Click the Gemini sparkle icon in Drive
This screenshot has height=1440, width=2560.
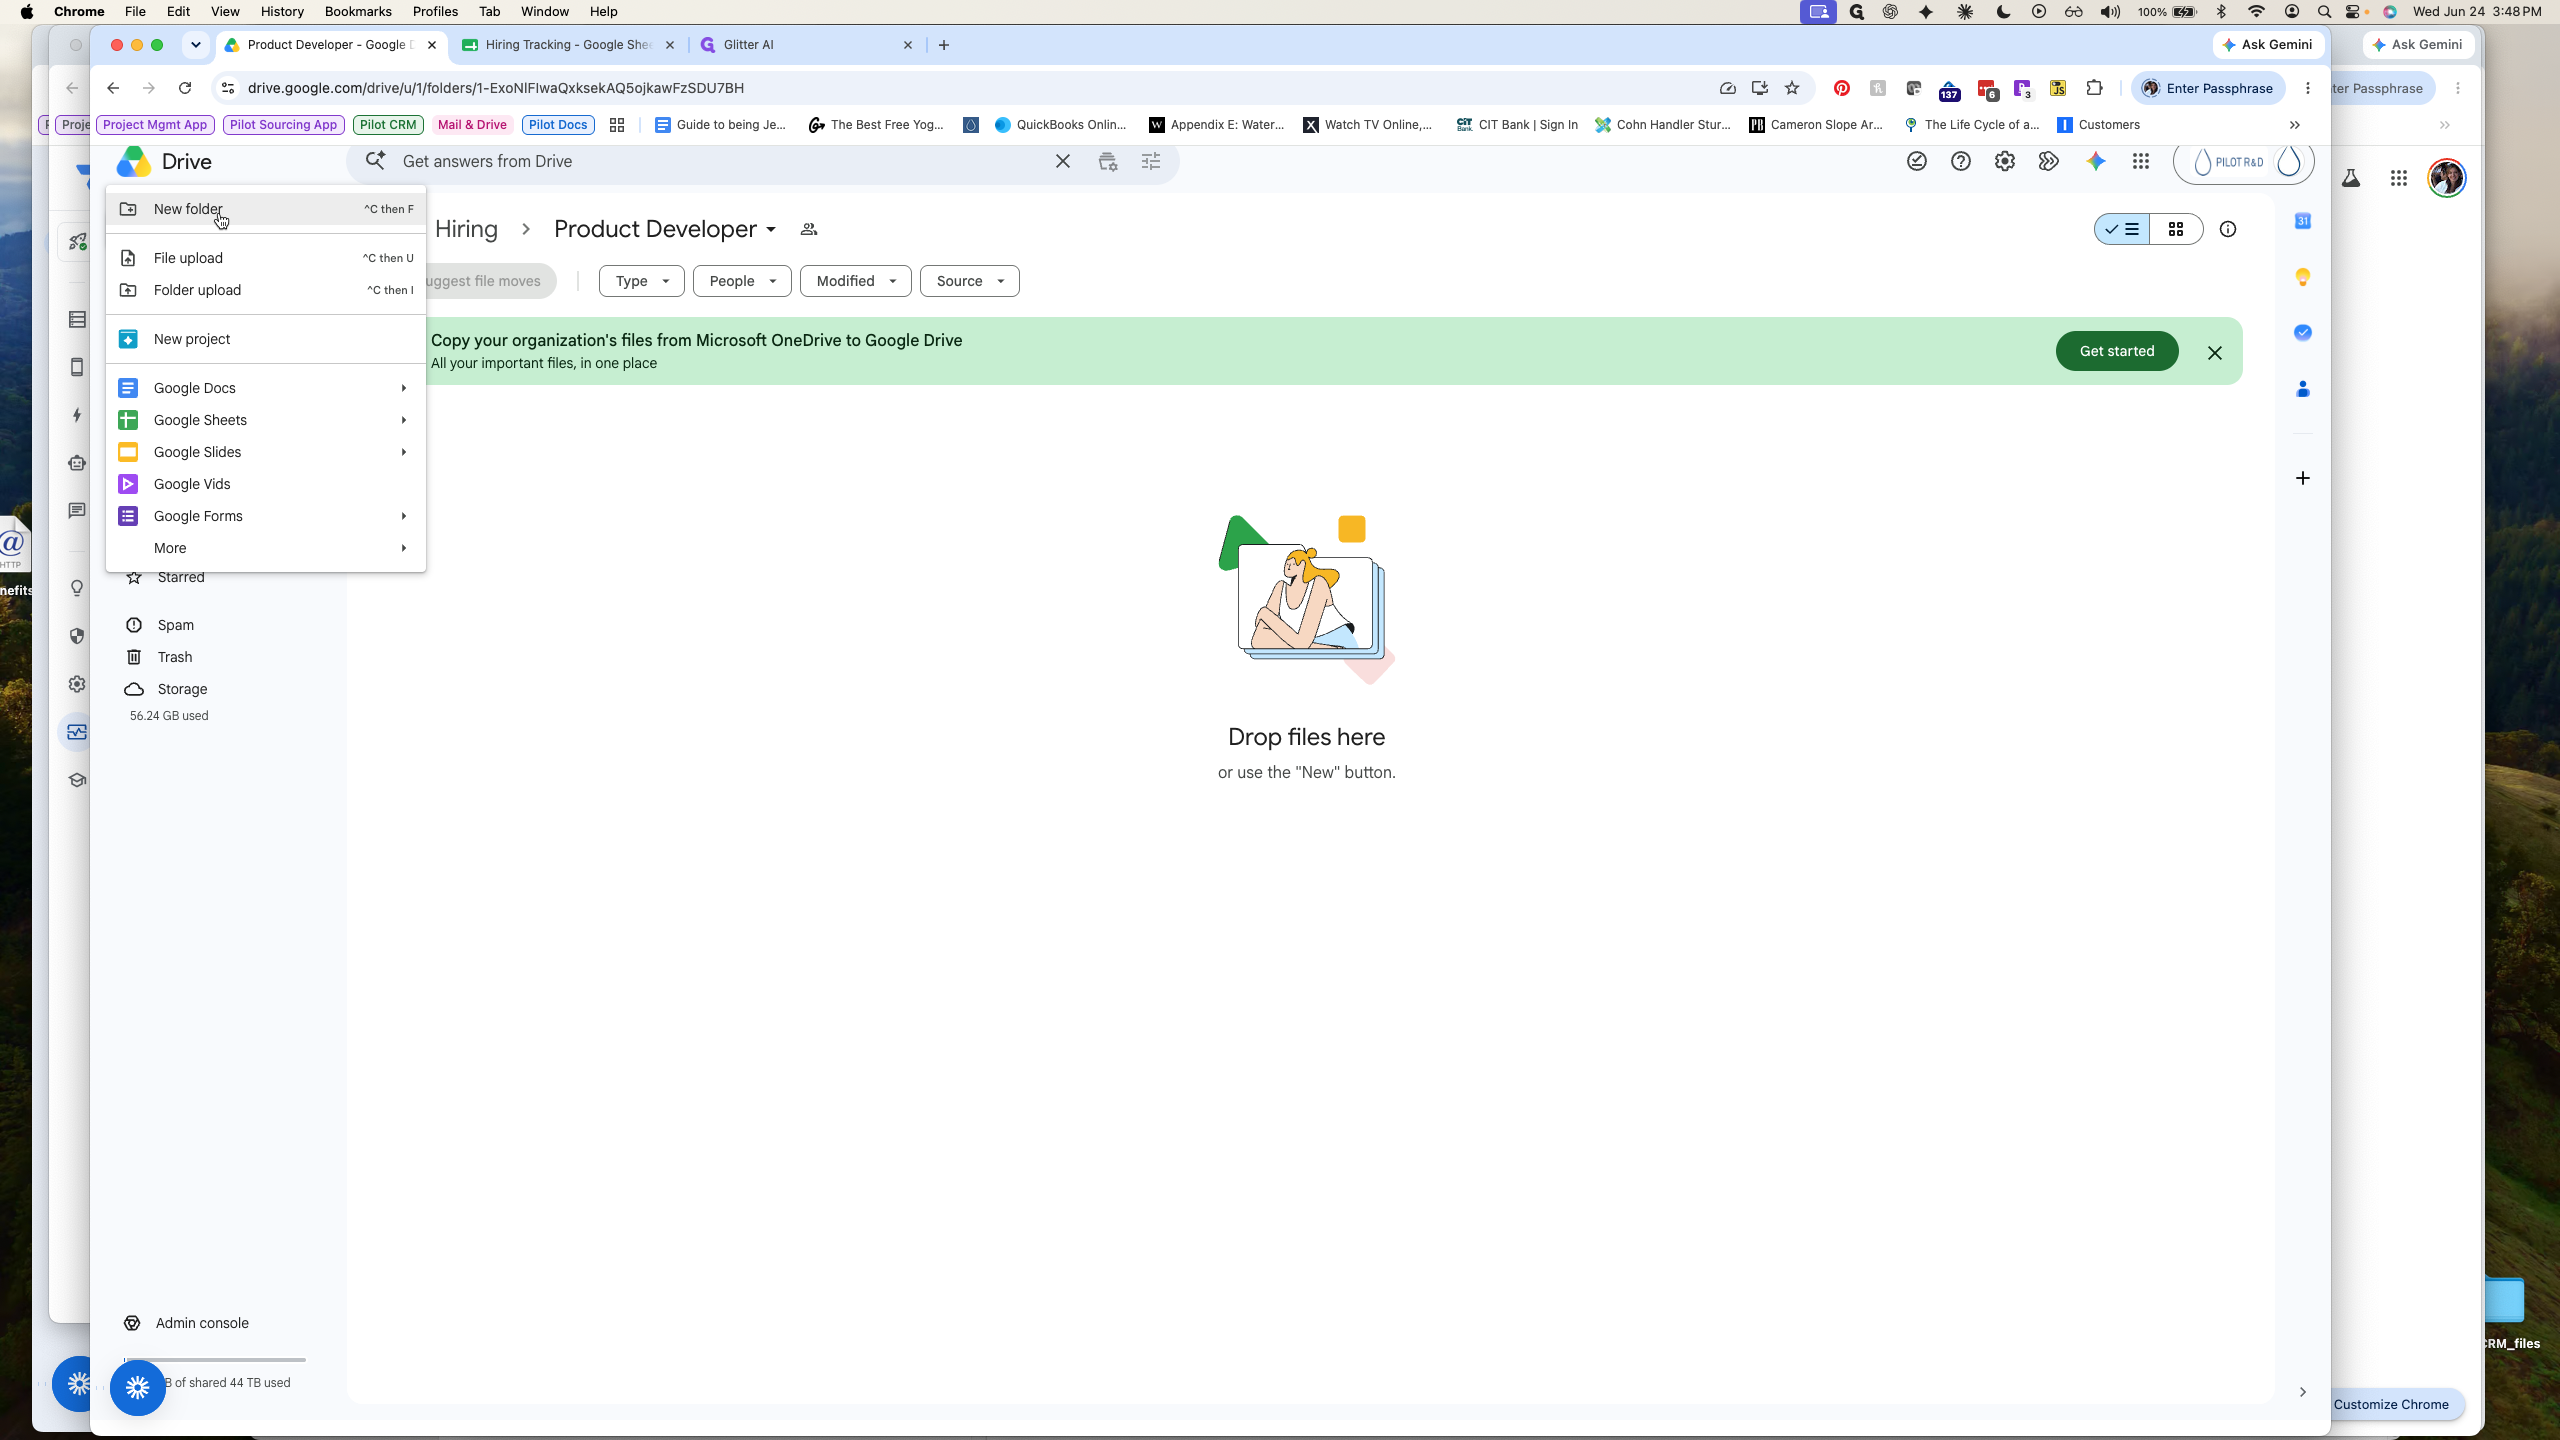pyautogui.click(x=2095, y=161)
